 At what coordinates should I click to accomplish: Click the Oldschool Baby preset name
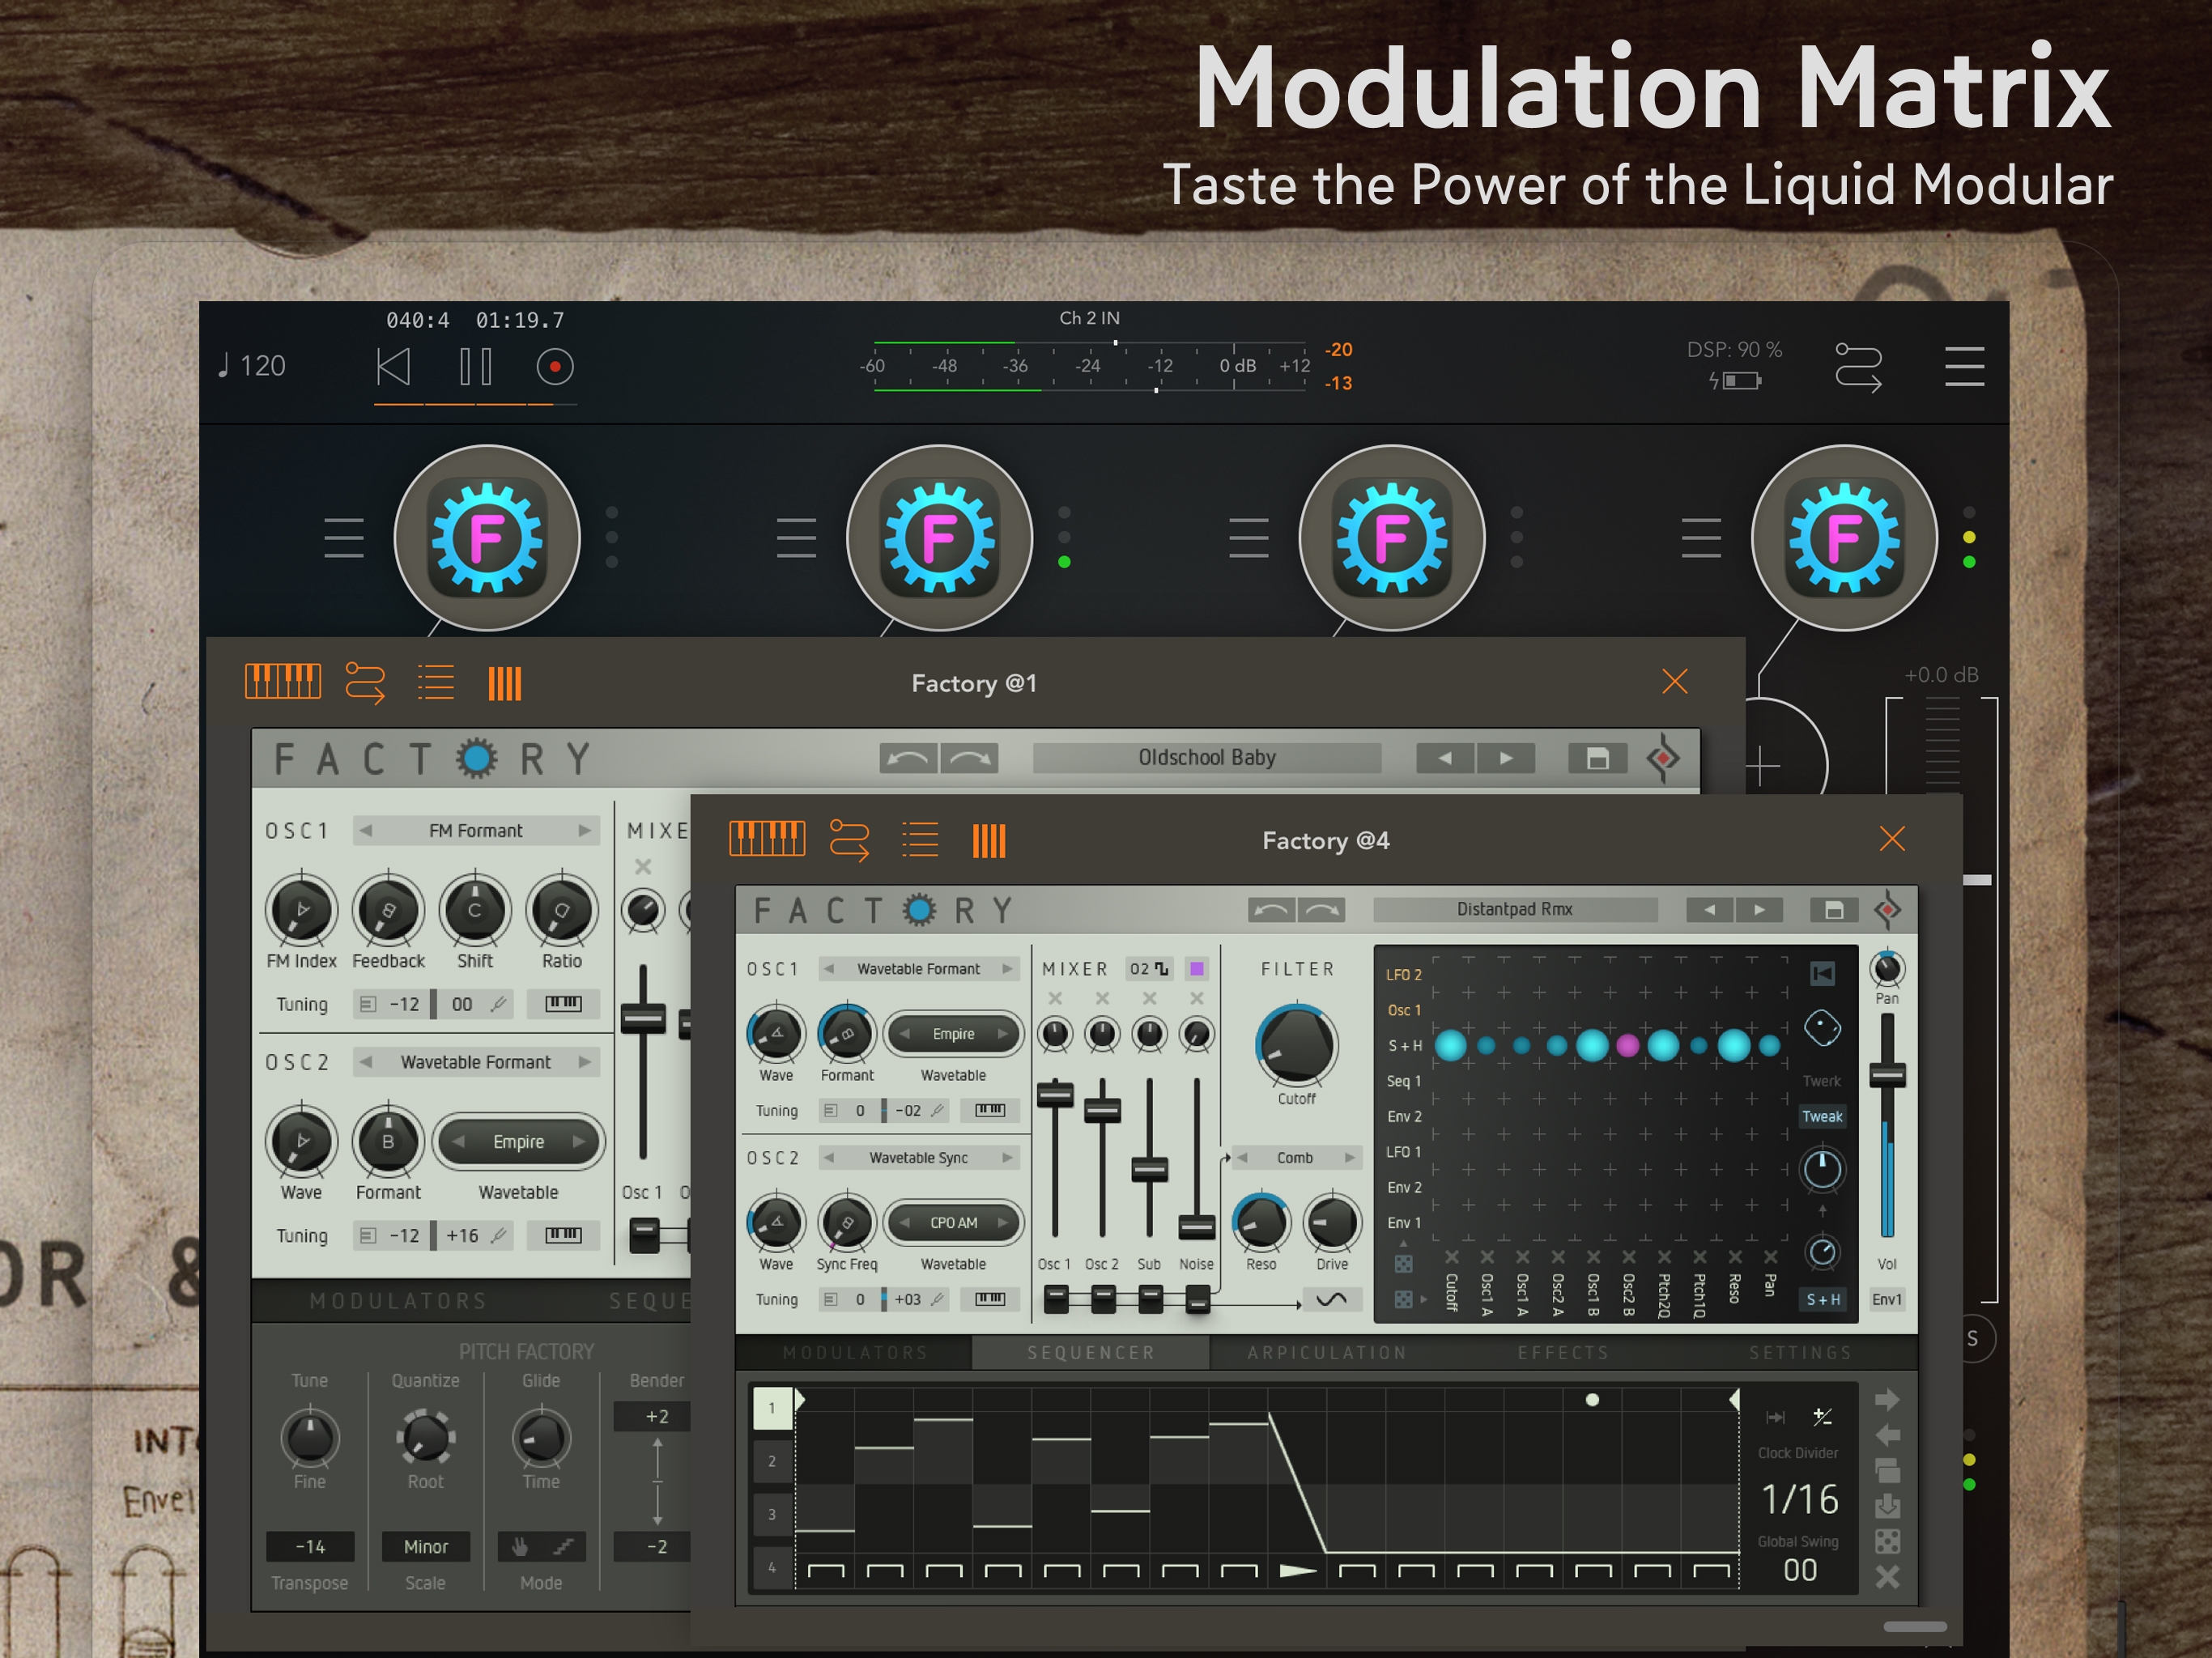(x=1207, y=758)
